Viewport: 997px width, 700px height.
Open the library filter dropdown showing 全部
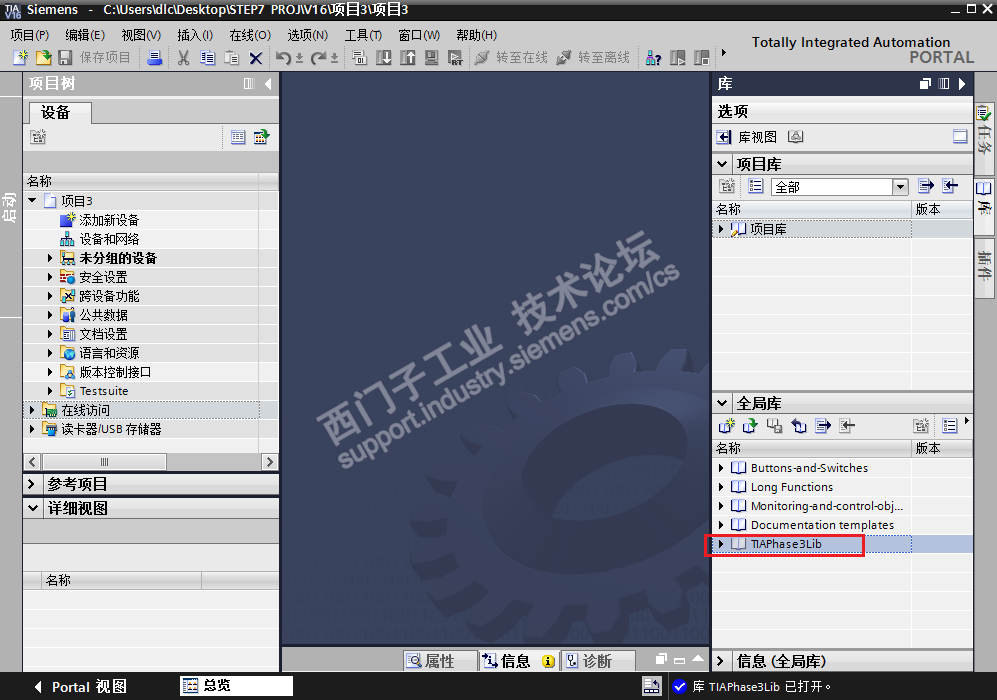(x=900, y=186)
